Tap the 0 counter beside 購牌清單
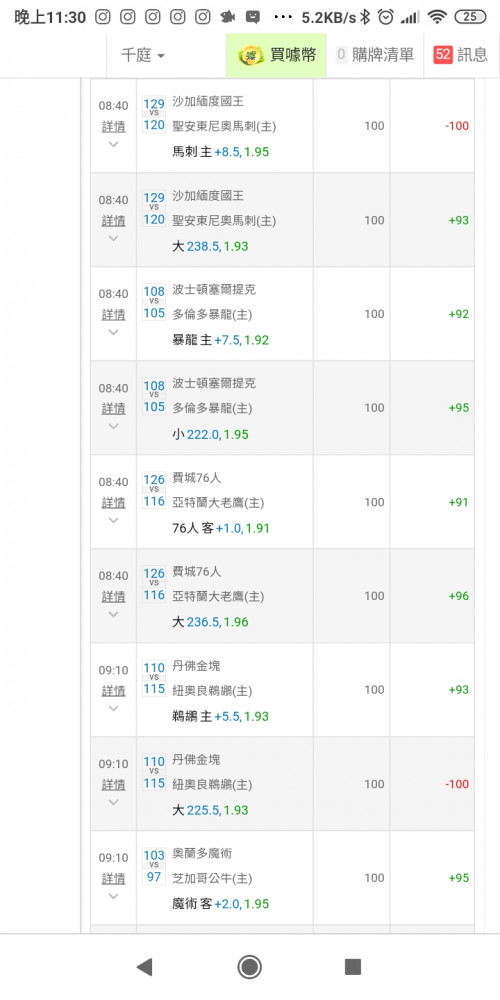The image size is (500, 1000). point(341,55)
